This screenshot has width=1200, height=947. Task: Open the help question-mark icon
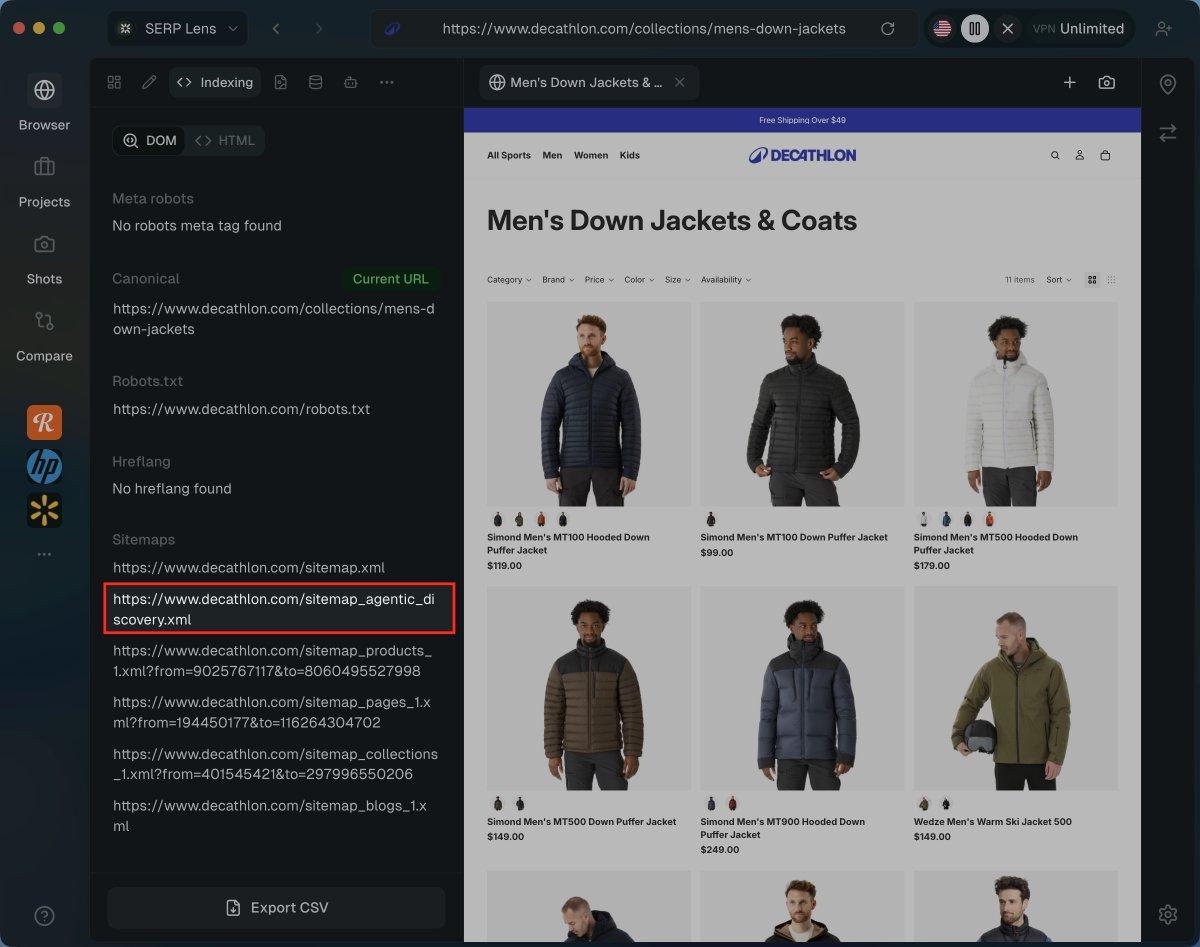pos(44,916)
